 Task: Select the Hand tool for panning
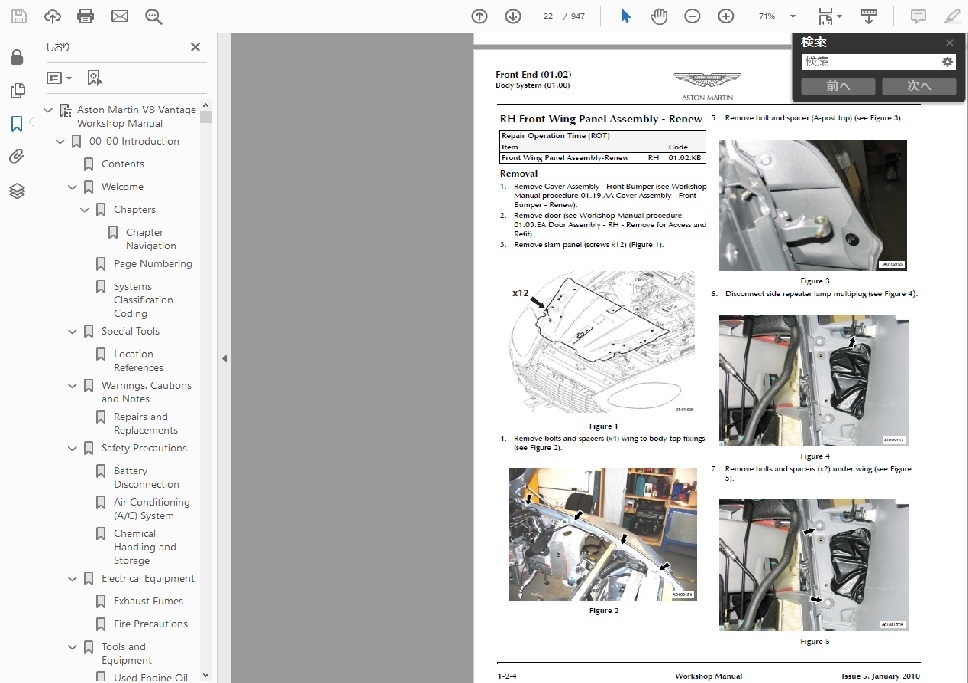[x=658, y=16]
